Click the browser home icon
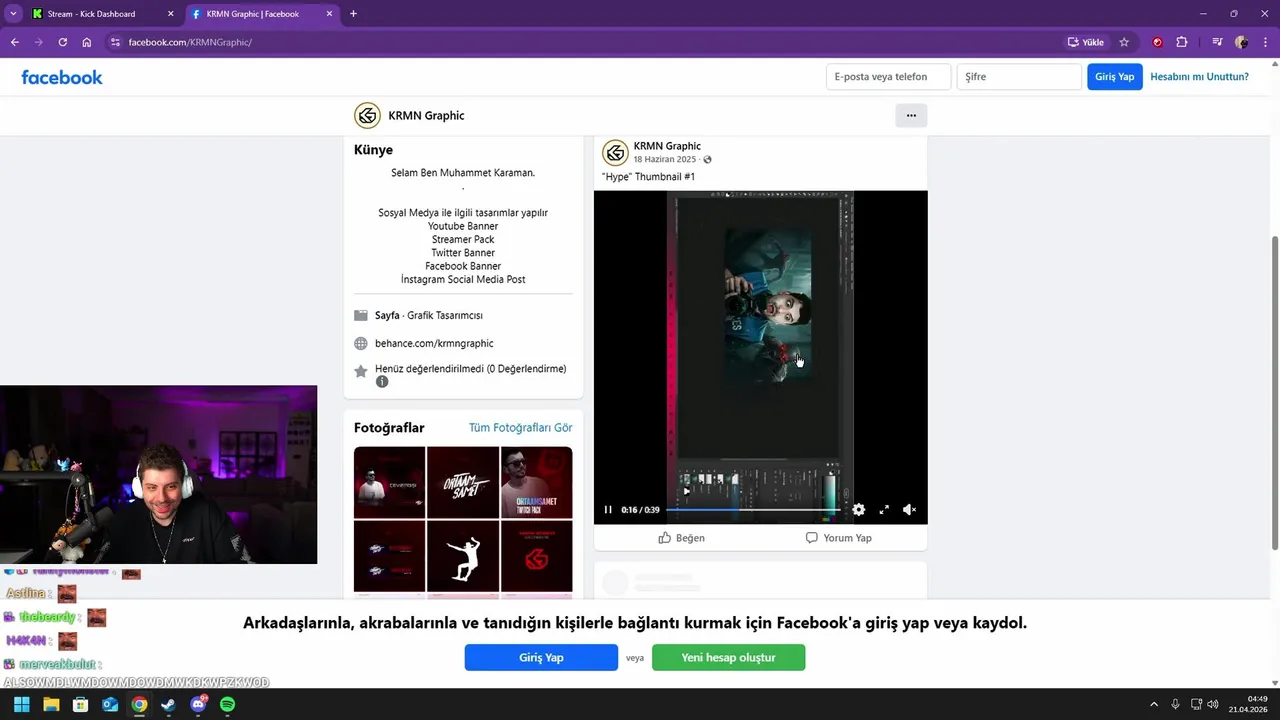The width and height of the screenshot is (1280, 720). click(87, 42)
